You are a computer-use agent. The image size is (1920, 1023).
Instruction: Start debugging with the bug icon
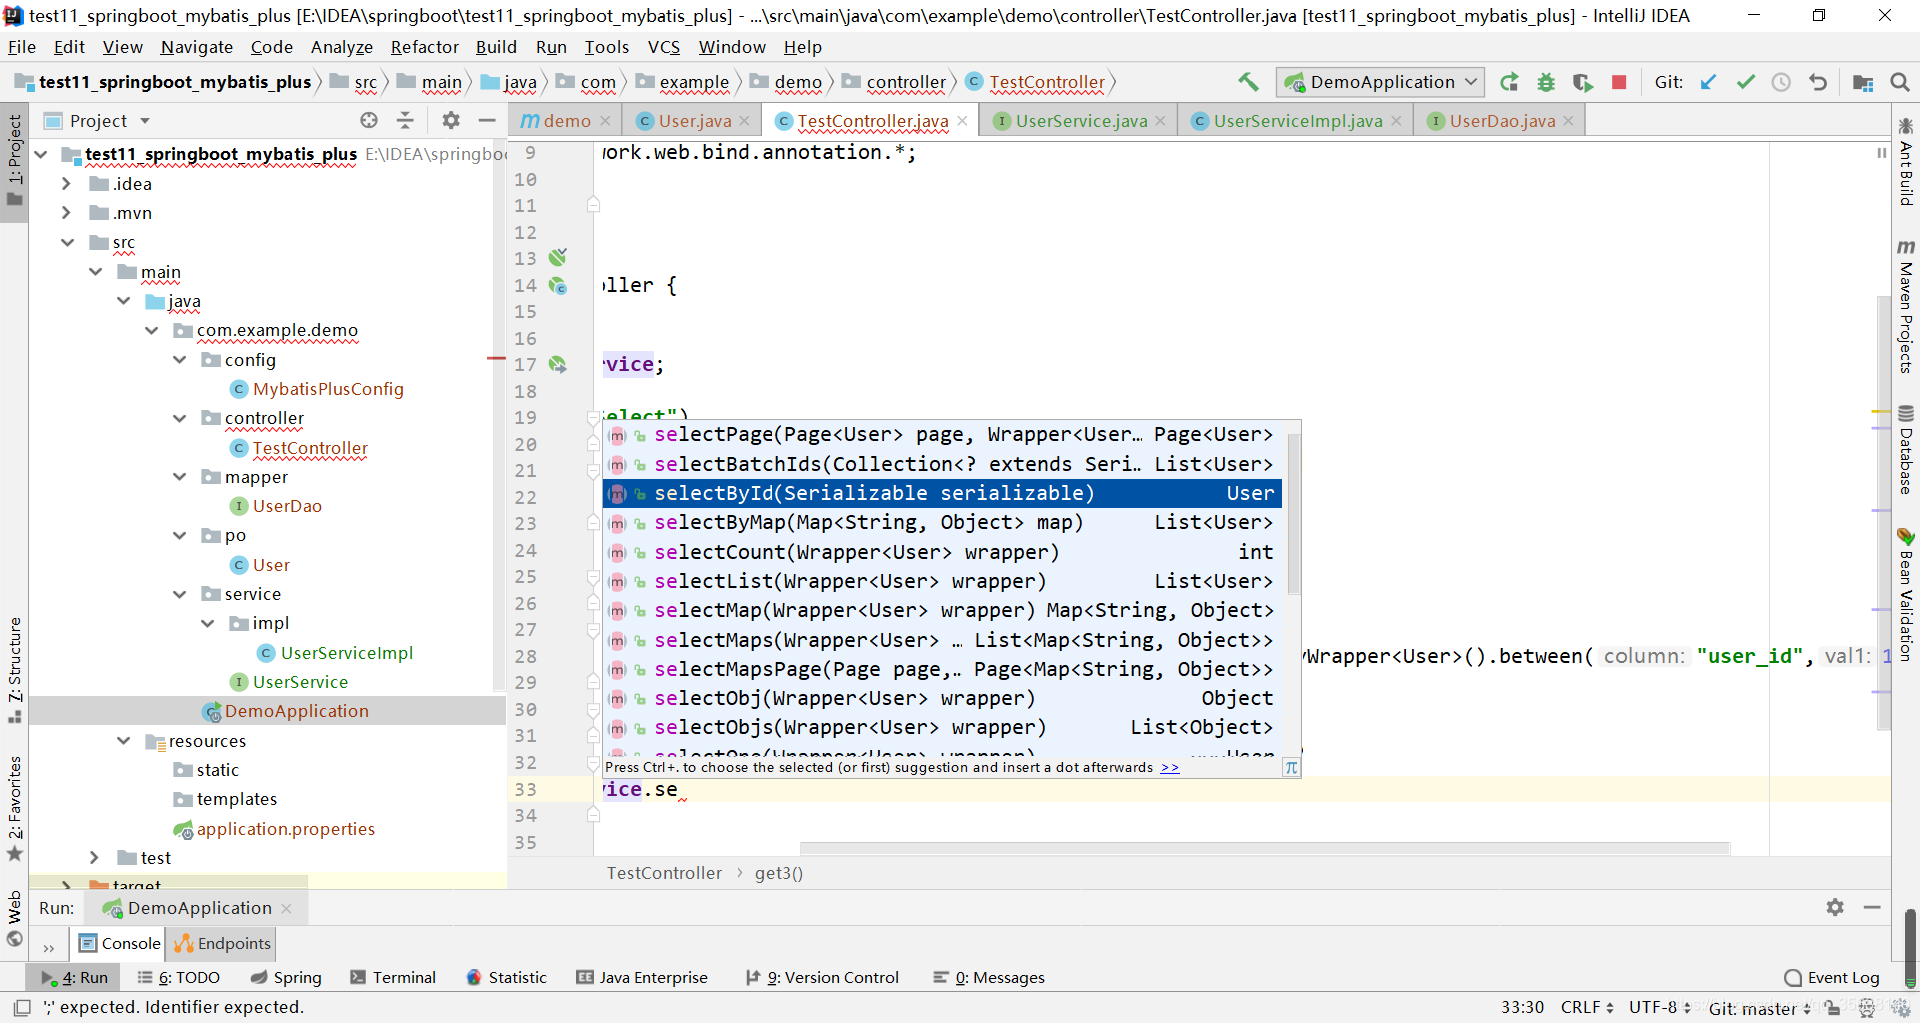point(1546,82)
